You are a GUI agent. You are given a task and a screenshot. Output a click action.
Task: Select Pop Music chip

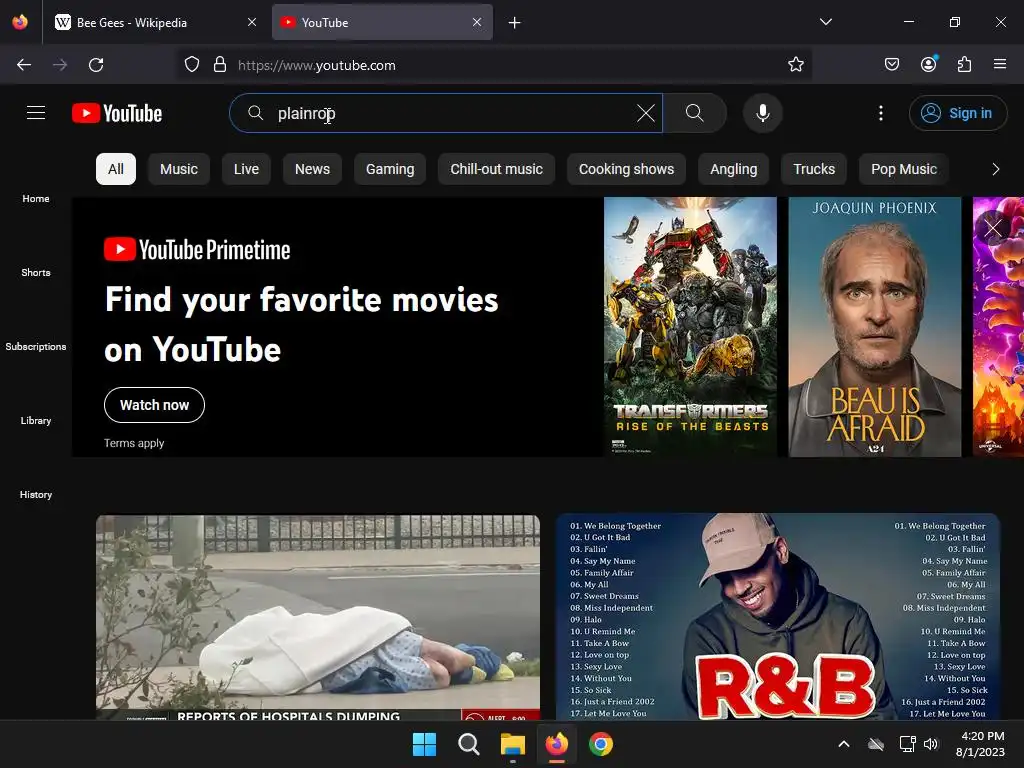coord(904,169)
